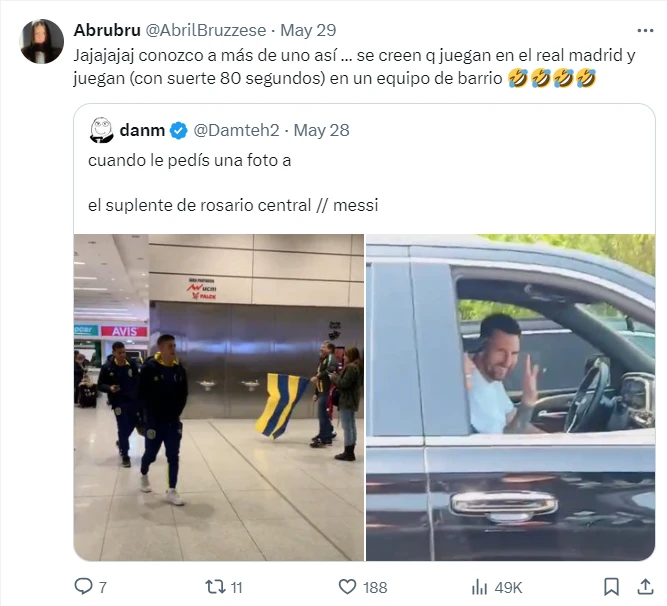Click quoted tweet text 'cuando le pedís una foto a'
This screenshot has width=667, height=606.
[190, 160]
